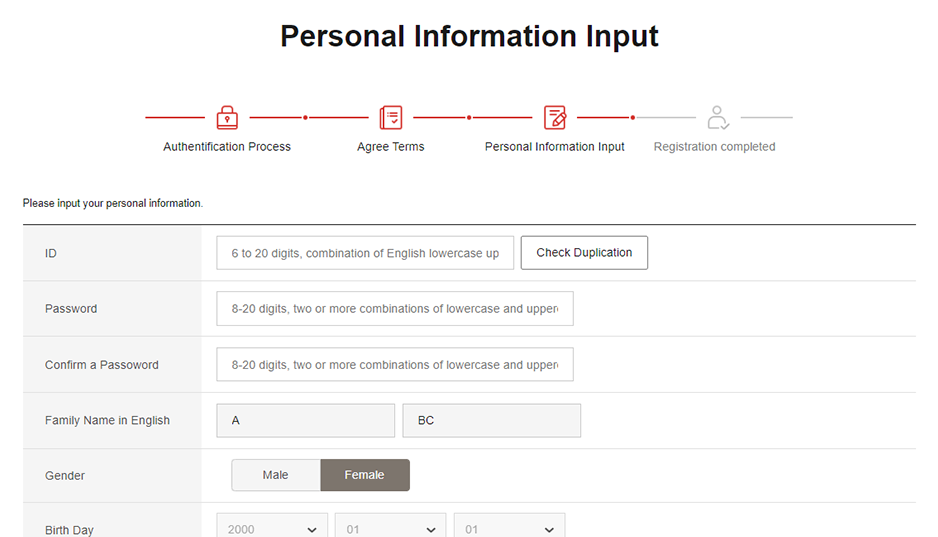Screen dimensions: 938x537
Task: Click the Agree Terms document icon
Action: (x=391, y=118)
